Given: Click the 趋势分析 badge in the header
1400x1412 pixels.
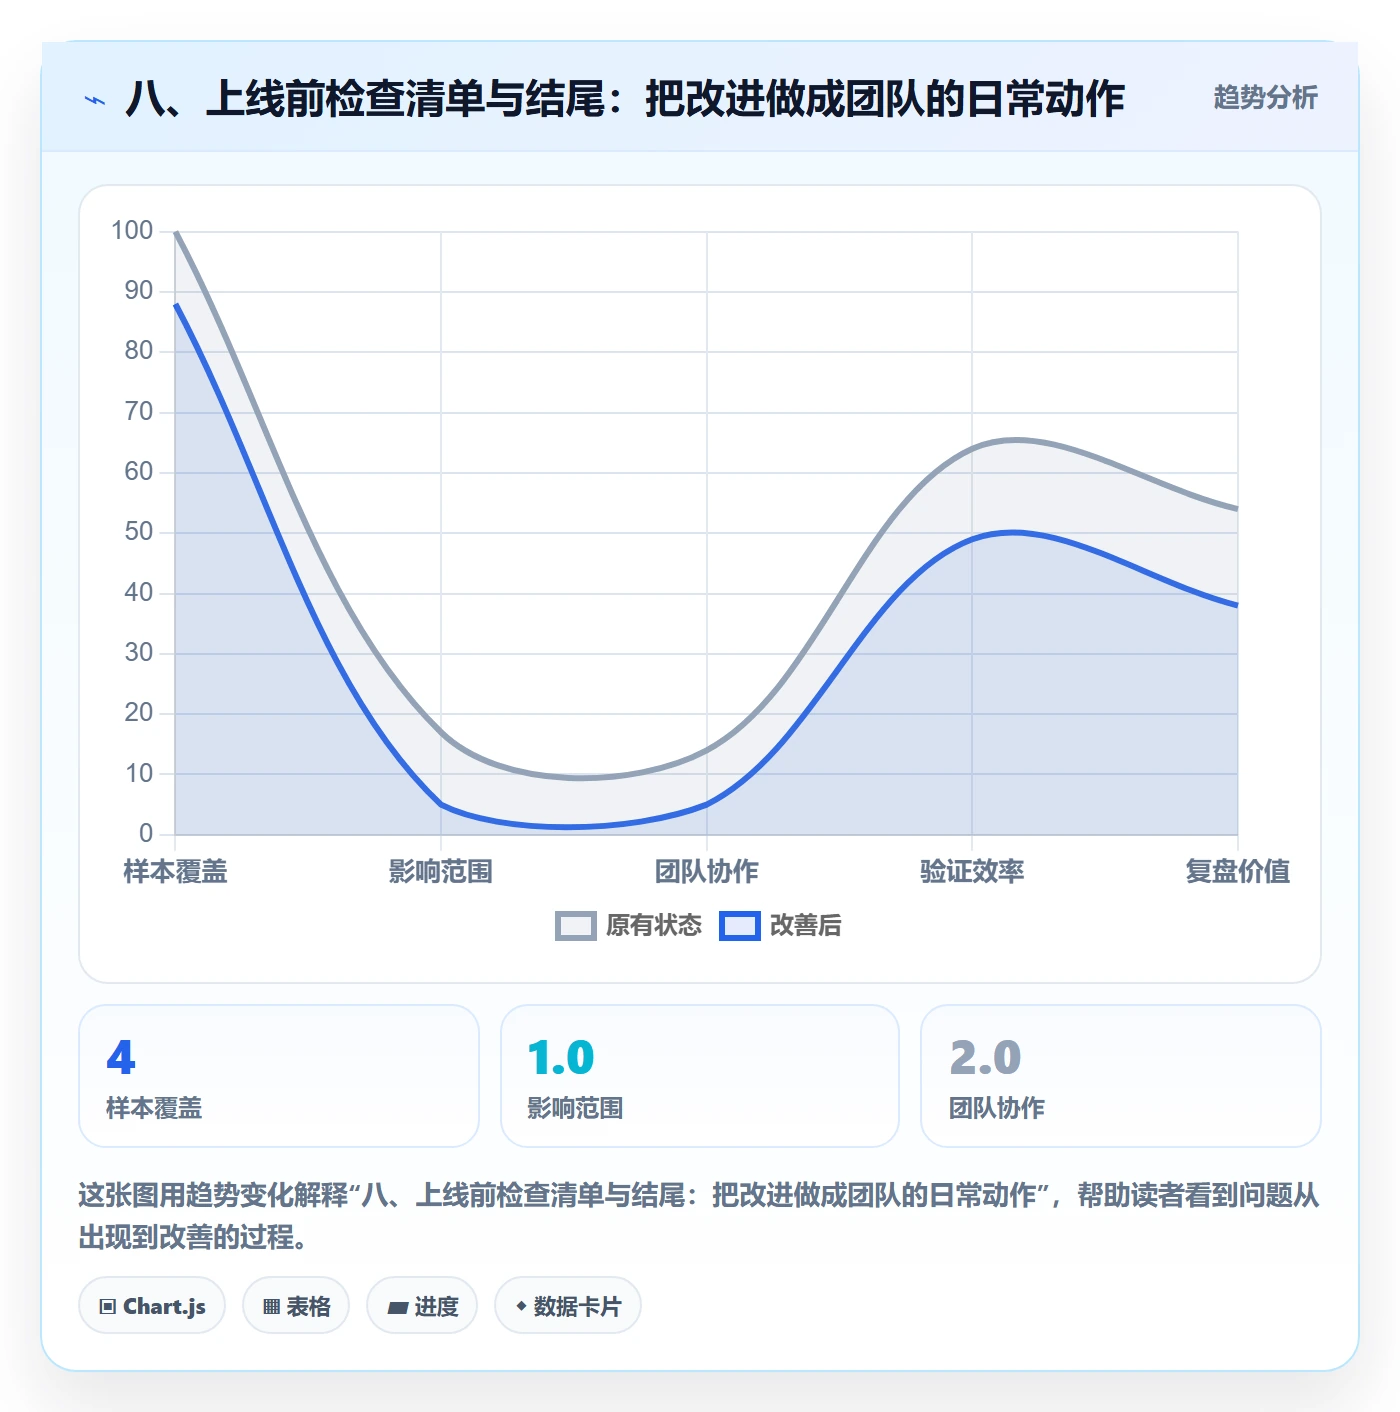Looking at the screenshot, I should [1265, 97].
